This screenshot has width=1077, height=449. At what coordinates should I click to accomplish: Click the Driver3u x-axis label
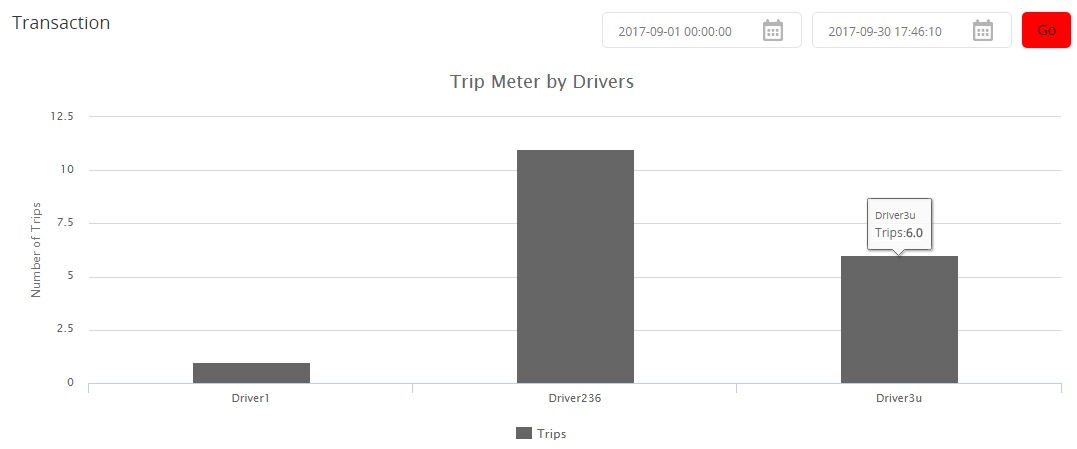click(899, 398)
